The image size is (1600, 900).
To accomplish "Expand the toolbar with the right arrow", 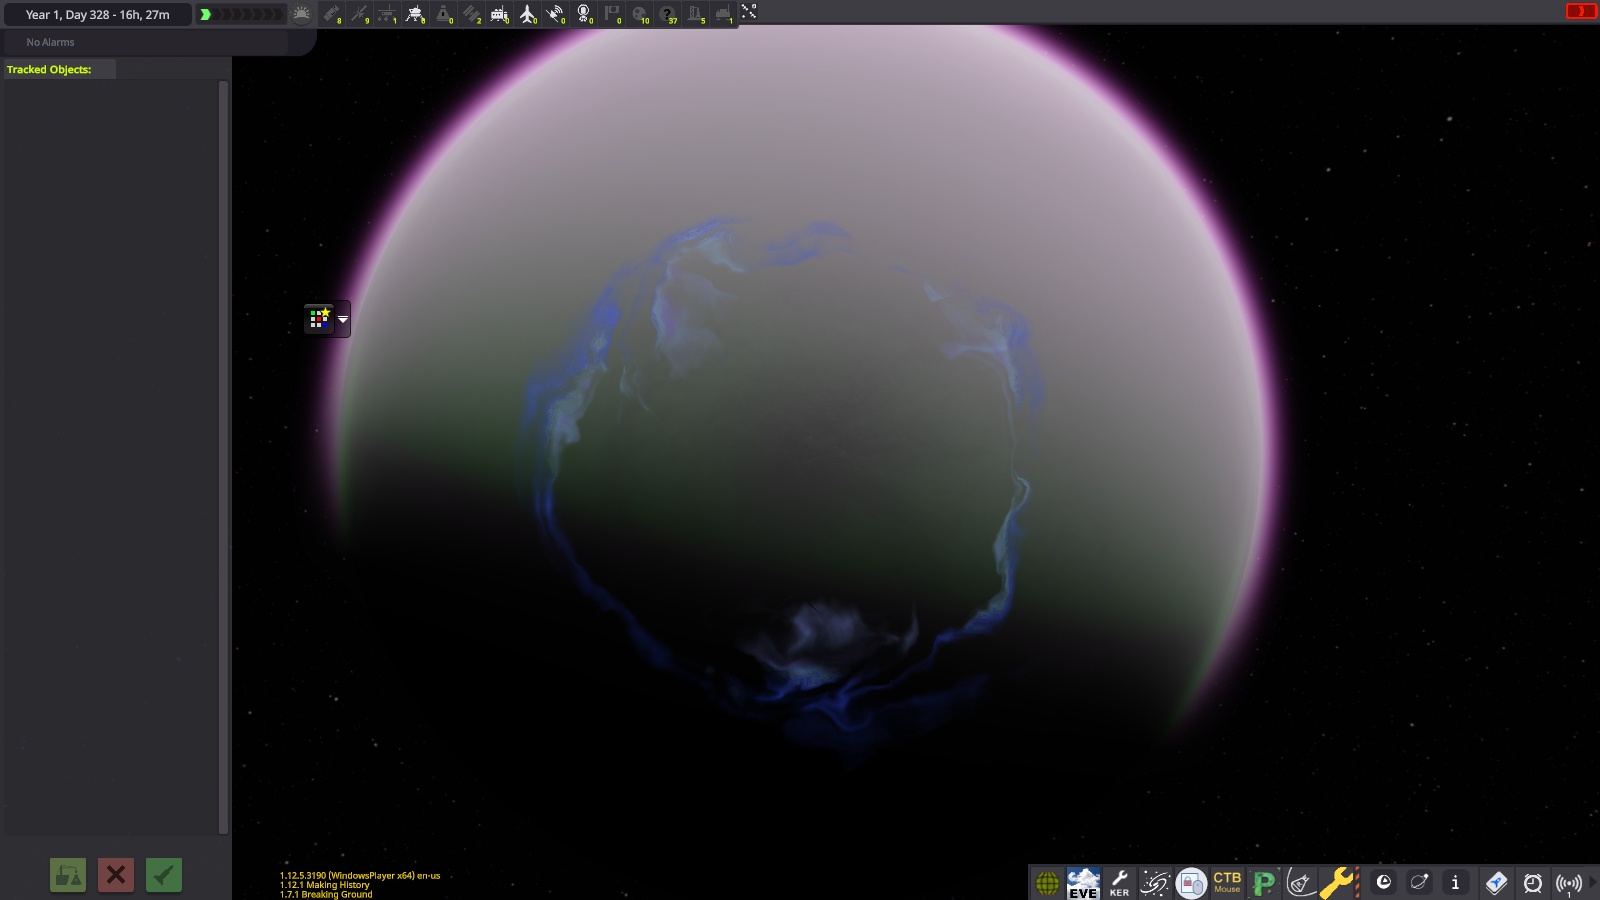I will click(1593, 882).
